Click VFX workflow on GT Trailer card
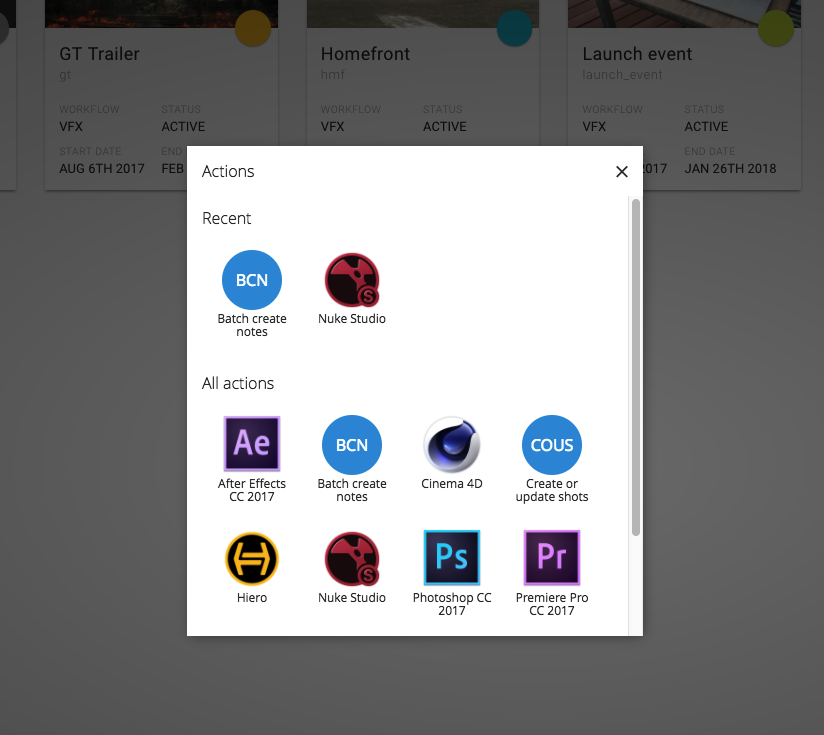 pos(71,127)
